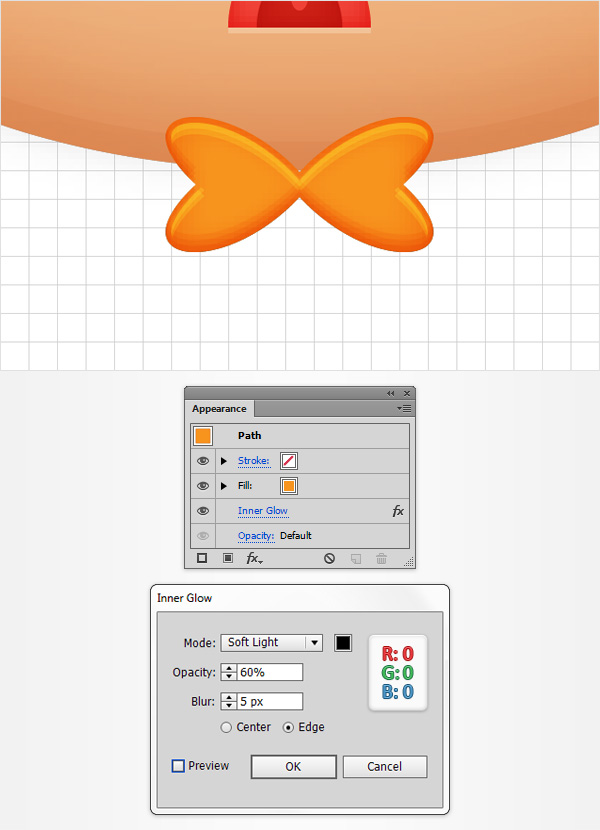Cancel the Inner Glow dialog

coord(385,766)
